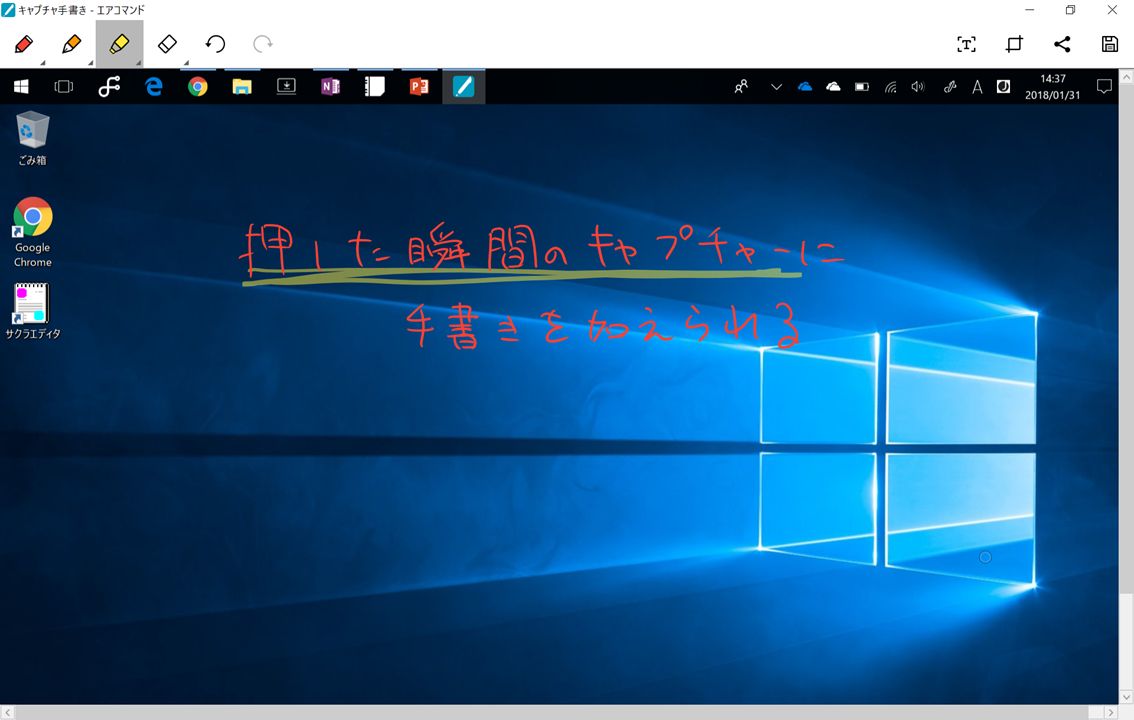1134x720 pixels.
Task: Click the vertical scrollbar down arrow
Action: pos(1127,697)
